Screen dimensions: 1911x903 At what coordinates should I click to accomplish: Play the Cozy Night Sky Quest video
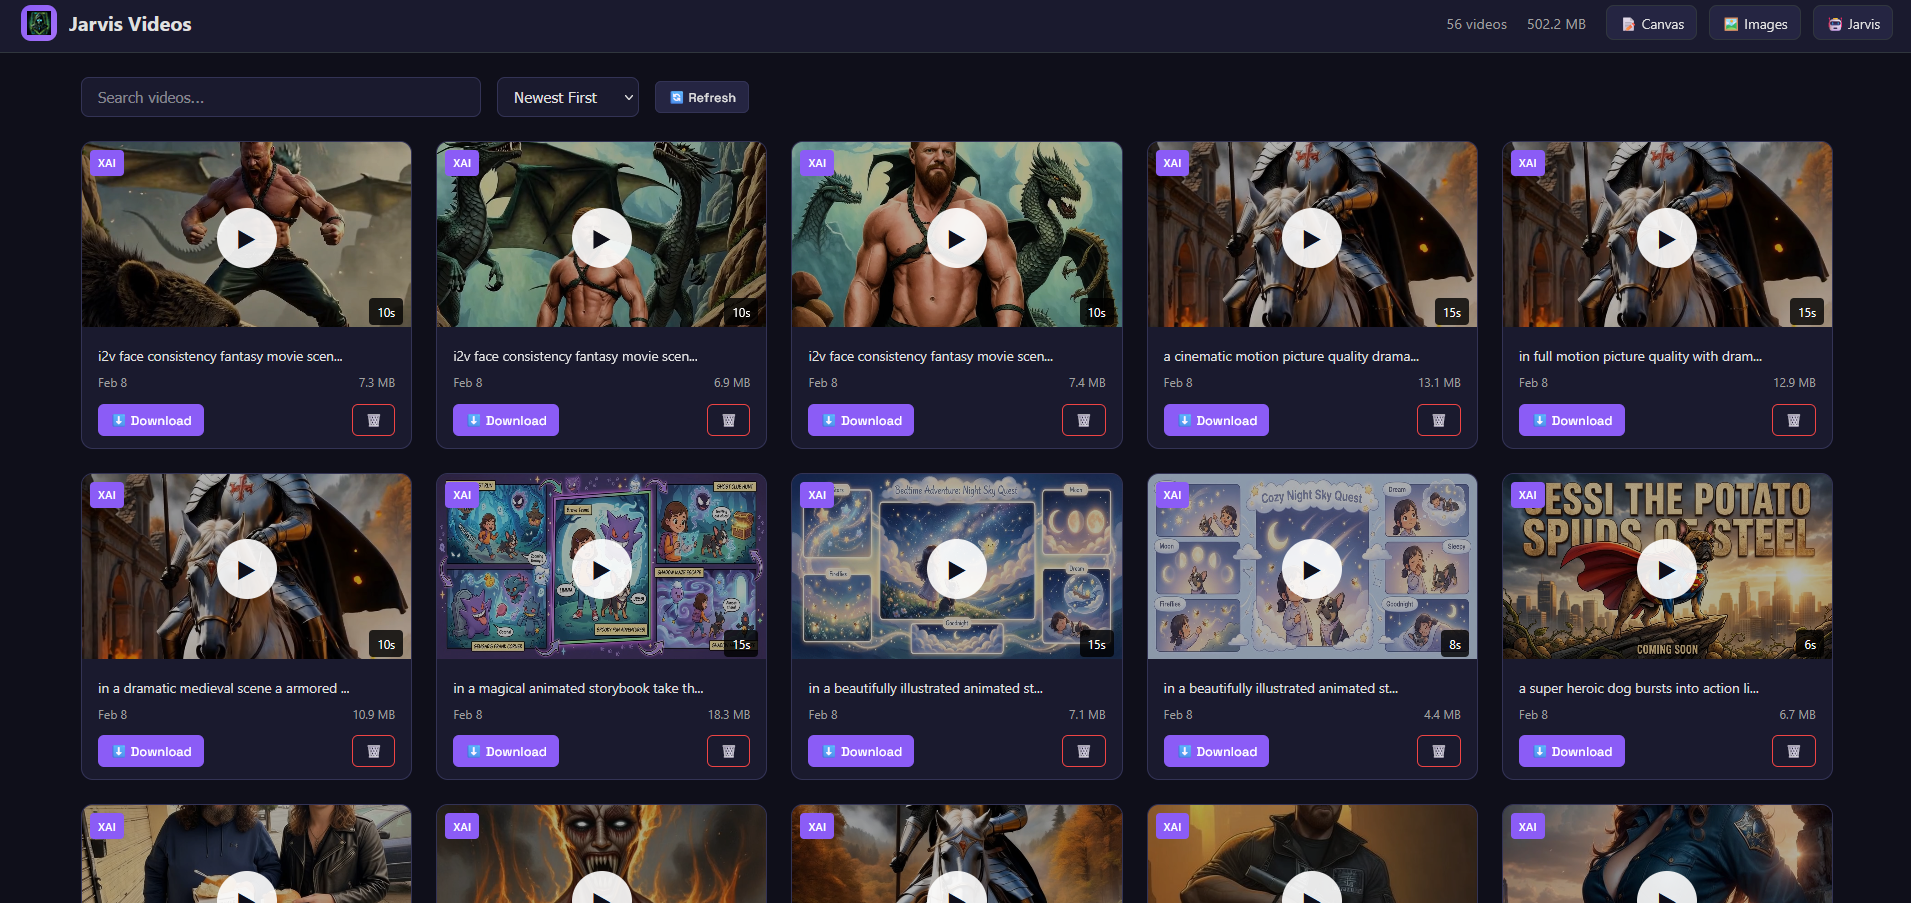tap(1312, 569)
